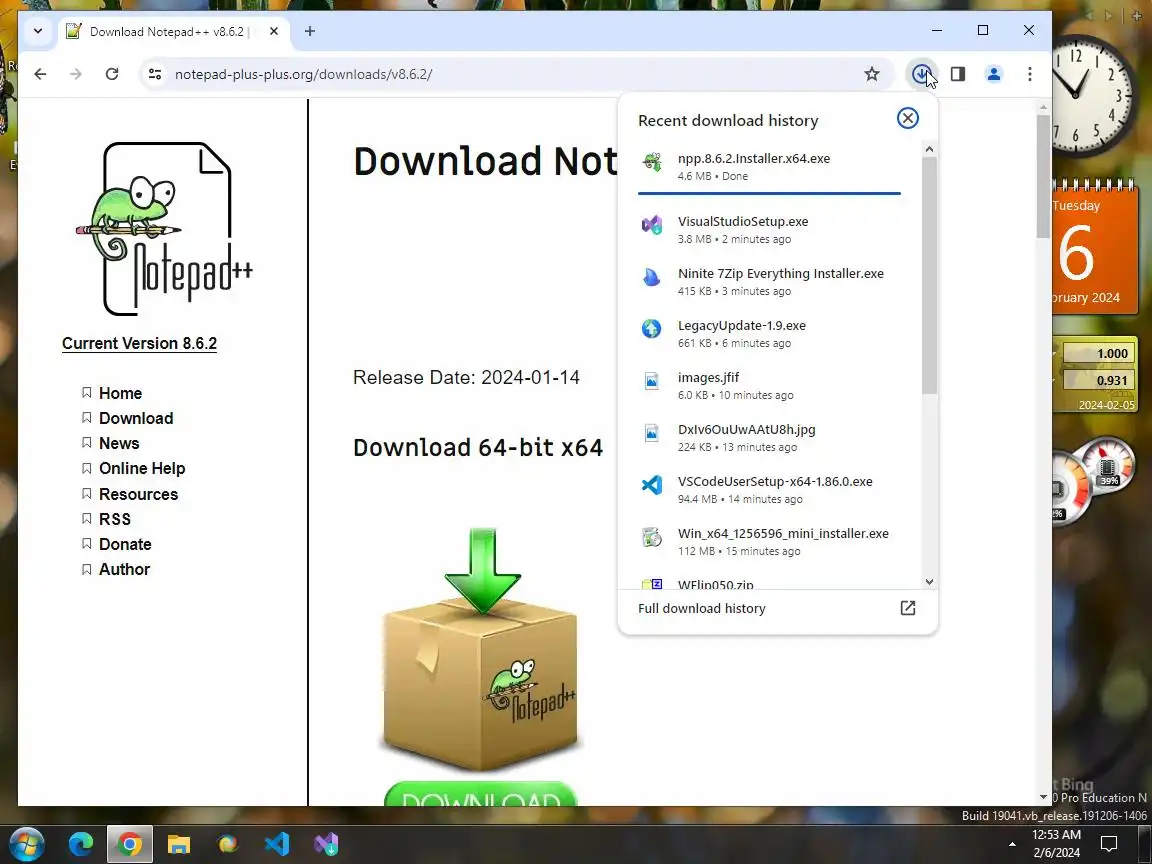Screen dimensions: 1152x864
Task: Click the Chrome downloads toolbar icon
Action: (x=921, y=73)
